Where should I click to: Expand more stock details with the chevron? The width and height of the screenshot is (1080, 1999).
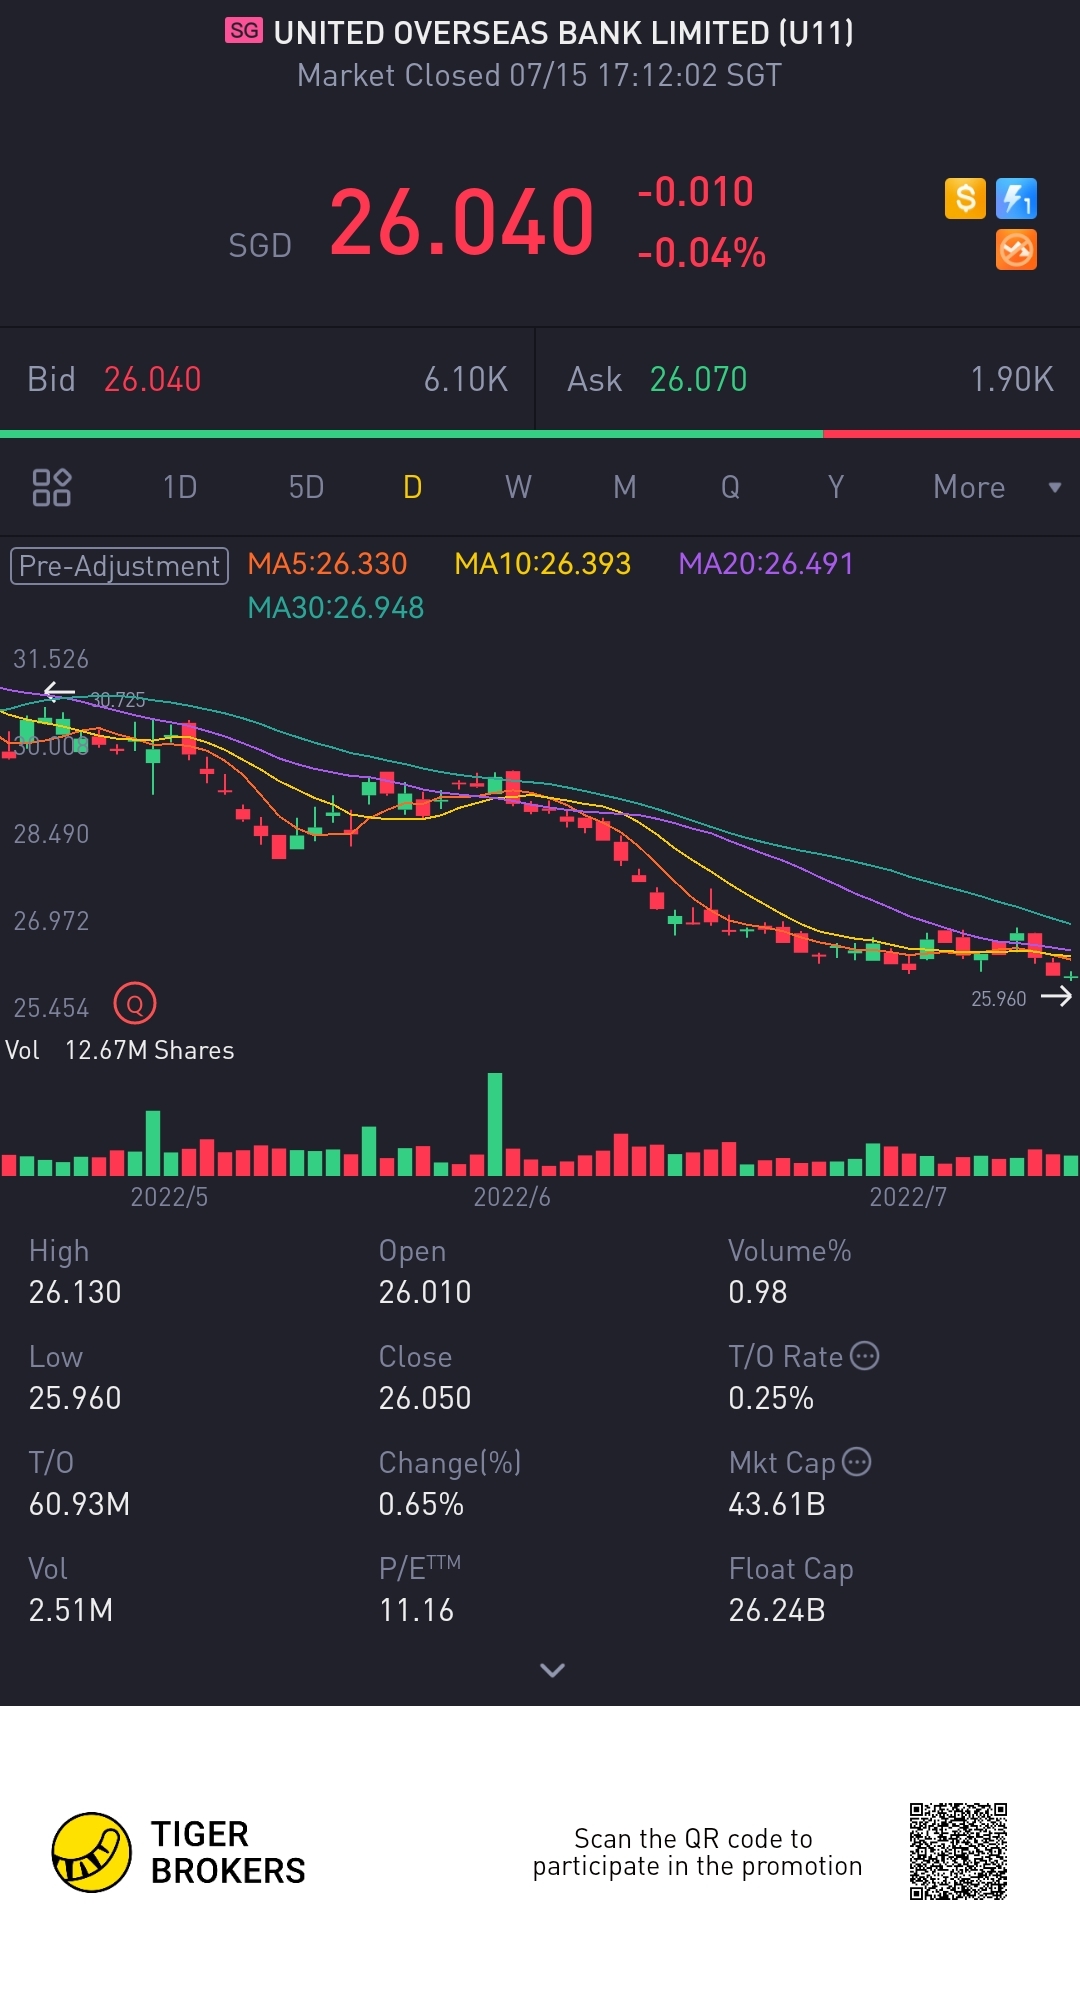552,1670
